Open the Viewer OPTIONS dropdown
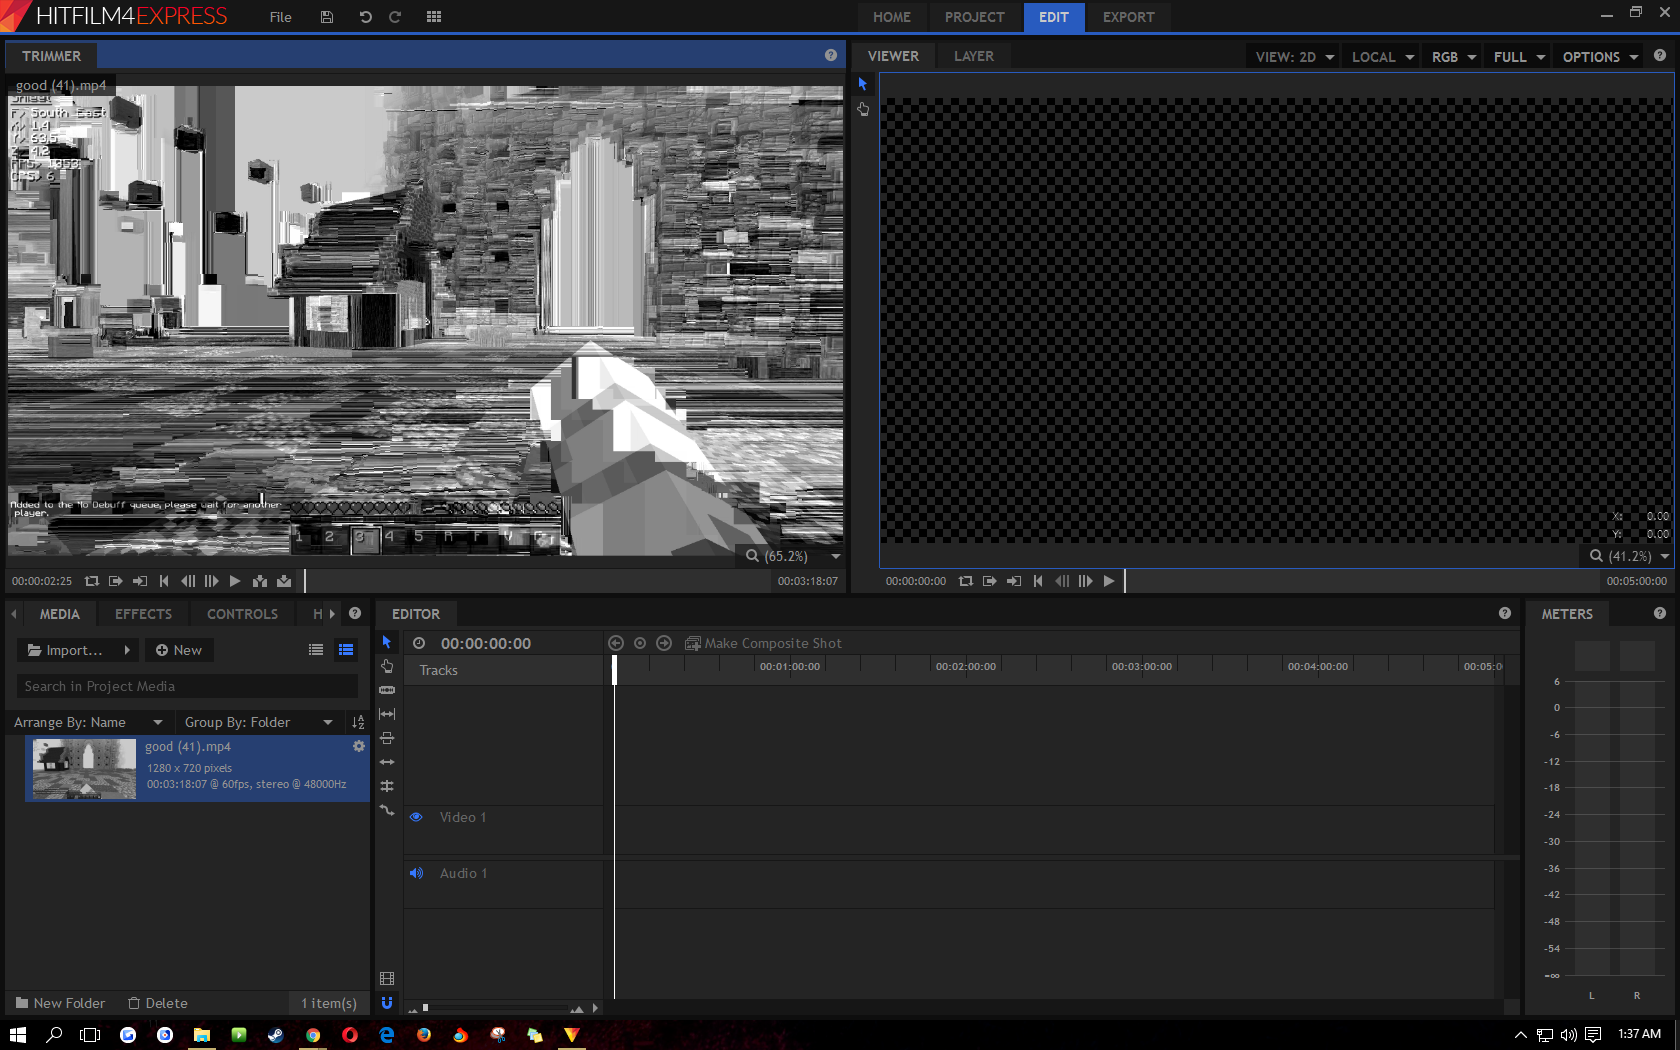1680x1050 pixels. coord(1599,57)
